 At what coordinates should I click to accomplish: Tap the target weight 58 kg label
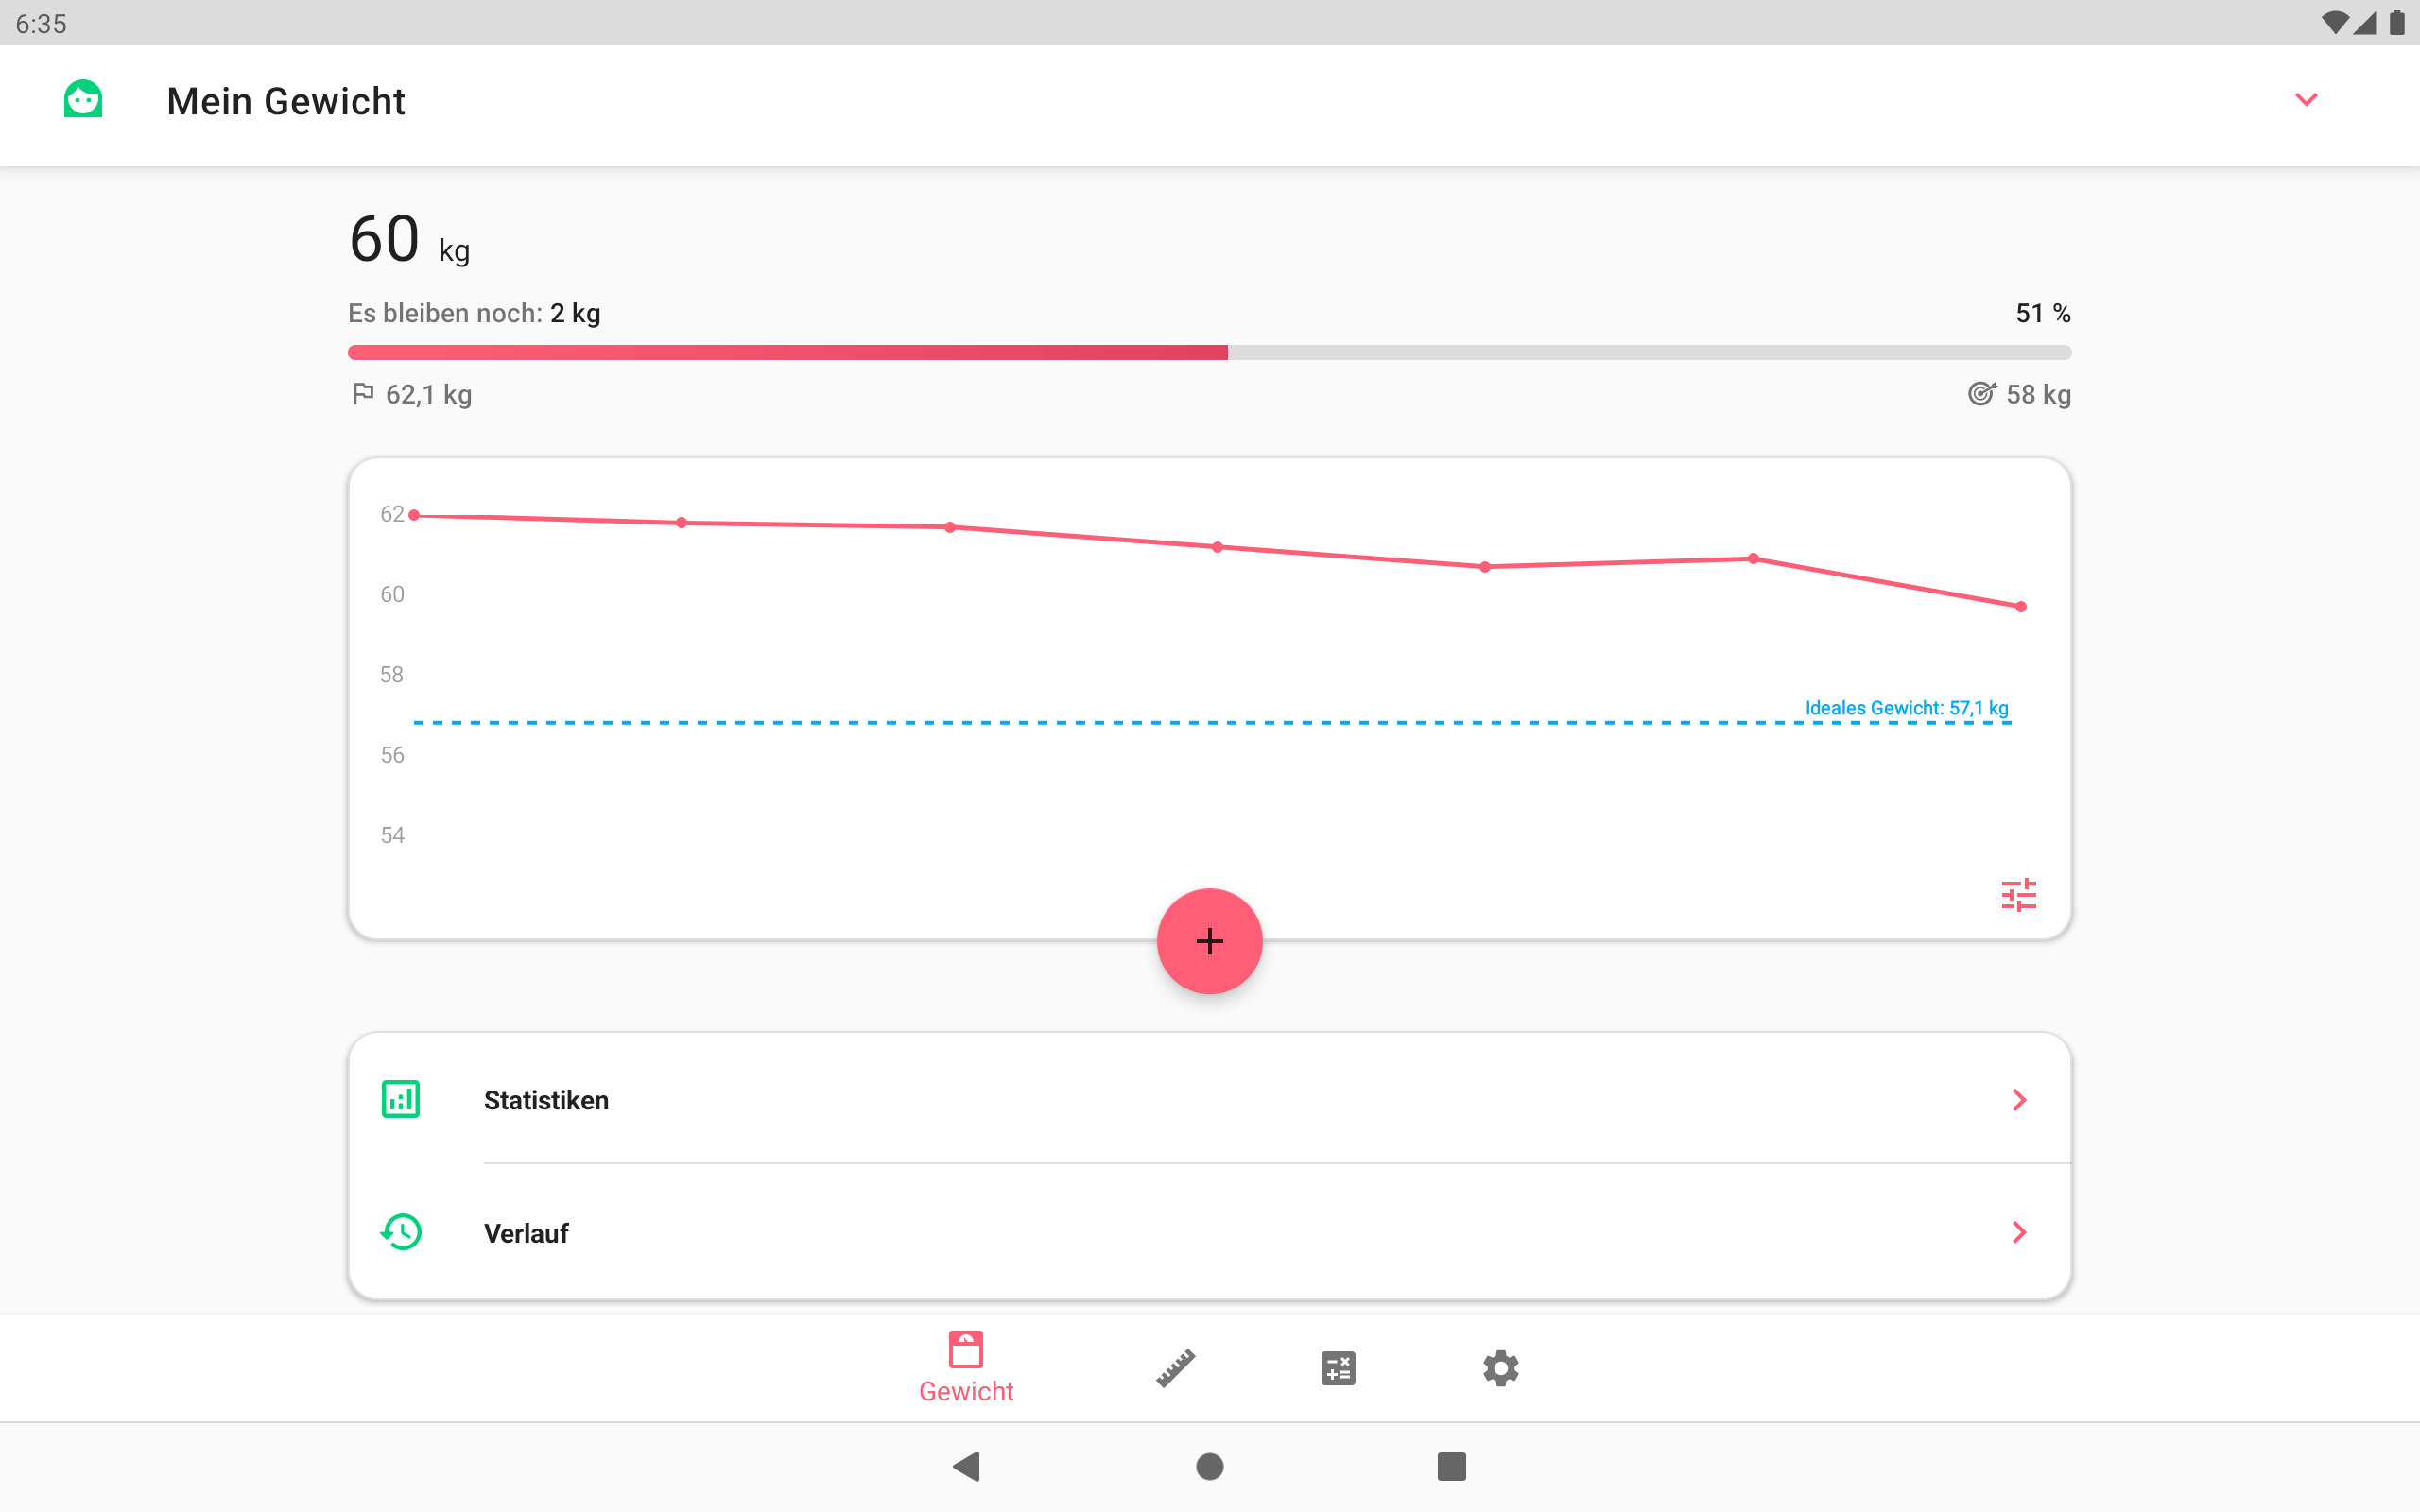[x=2038, y=394]
